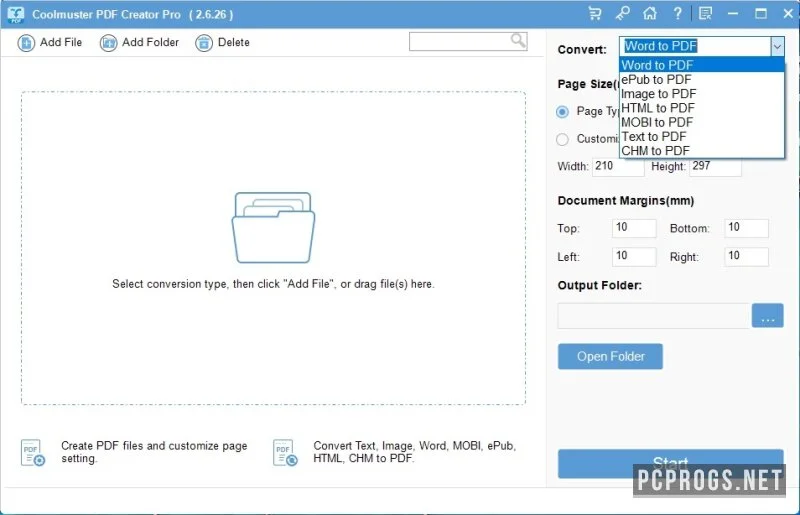Select the Page Type radio button
The height and width of the screenshot is (515, 800).
pos(562,112)
